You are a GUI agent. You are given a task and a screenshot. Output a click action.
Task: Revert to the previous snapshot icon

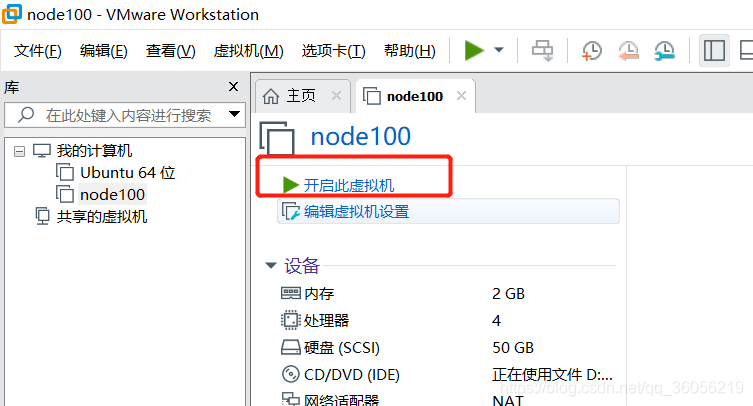coord(628,50)
